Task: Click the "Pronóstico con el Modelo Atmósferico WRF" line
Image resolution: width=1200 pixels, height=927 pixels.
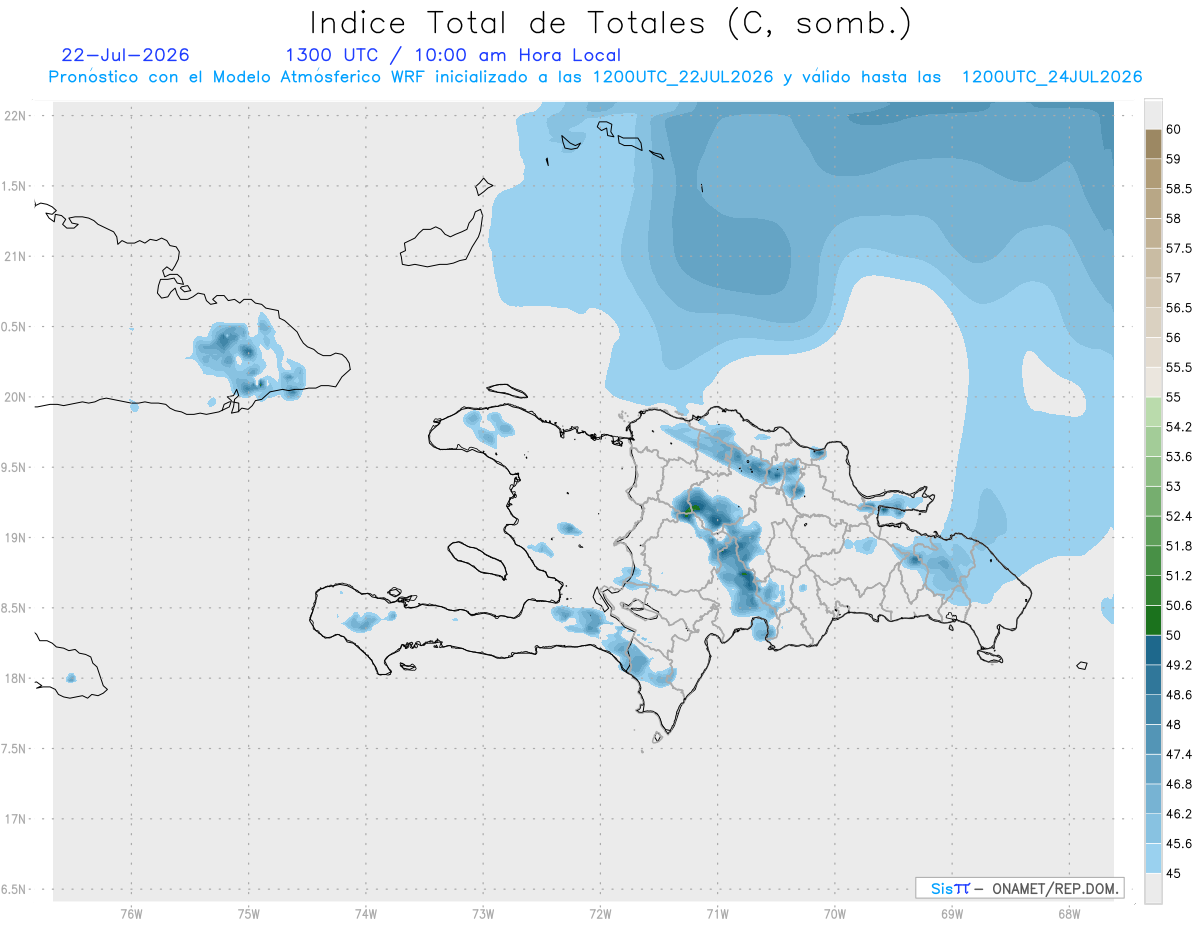Action: click(595, 77)
